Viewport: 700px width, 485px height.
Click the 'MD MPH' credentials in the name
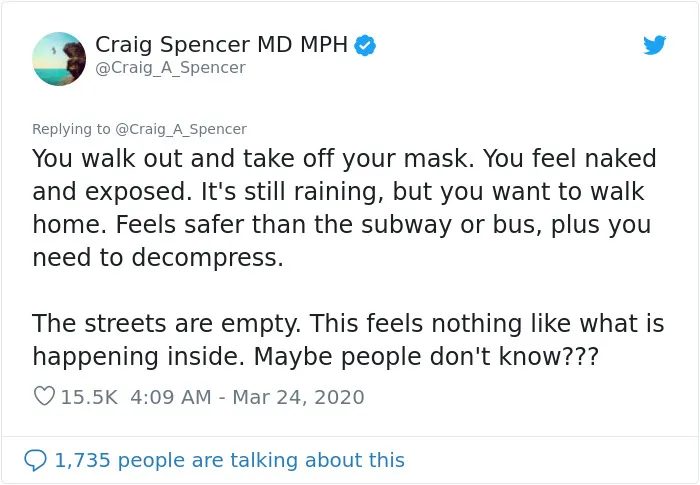302,45
